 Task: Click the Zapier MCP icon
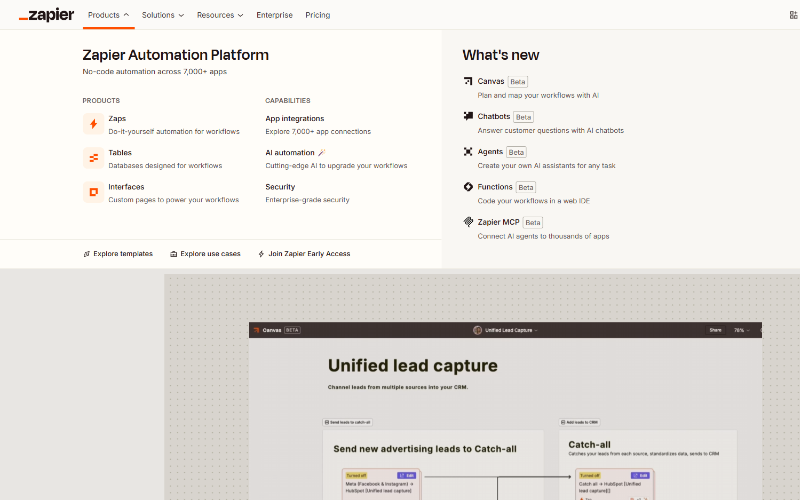(x=468, y=222)
